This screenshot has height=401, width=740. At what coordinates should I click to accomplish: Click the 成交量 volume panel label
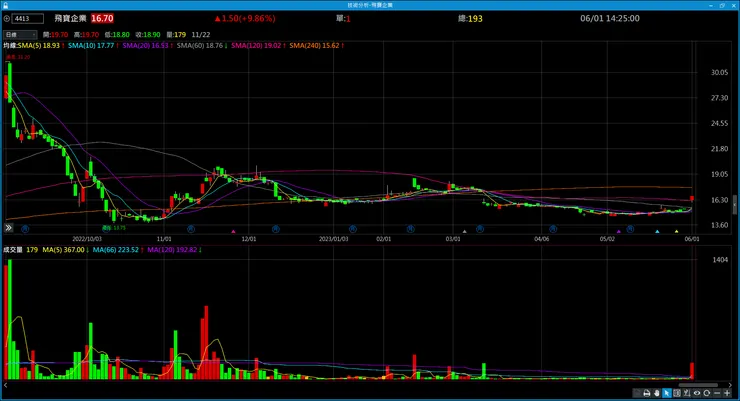13,250
